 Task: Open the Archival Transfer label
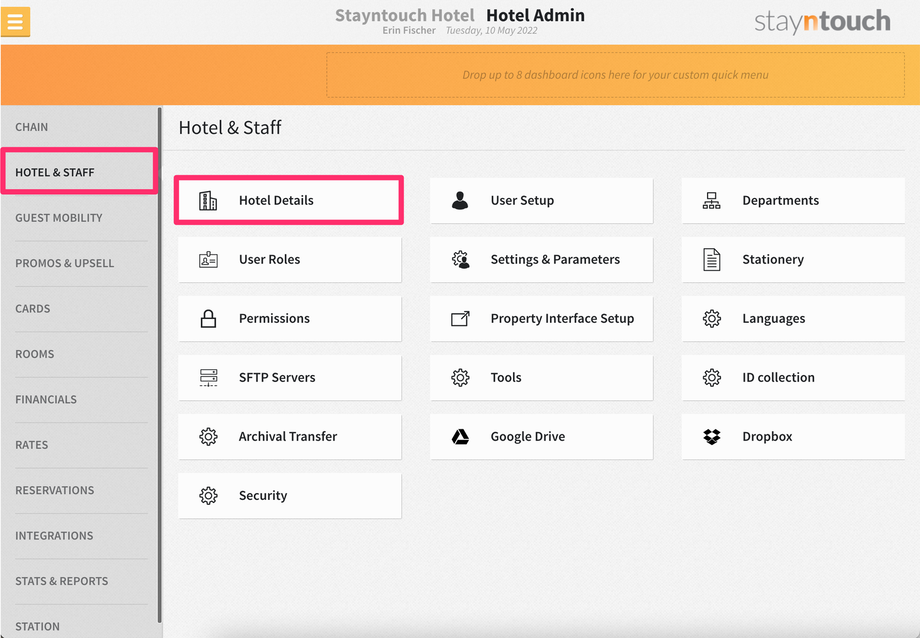[288, 437]
